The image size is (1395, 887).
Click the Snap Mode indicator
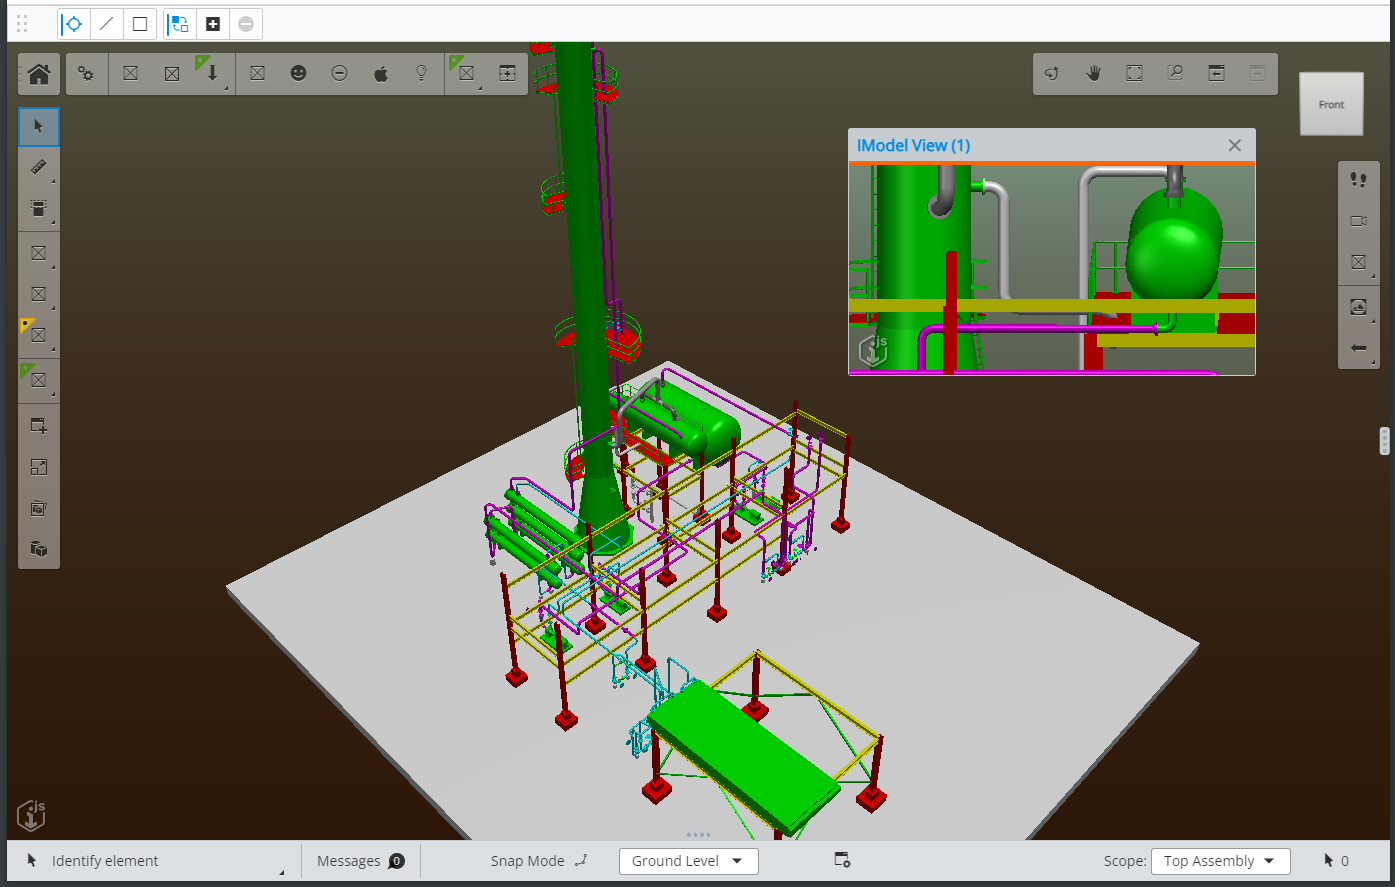[540, 861]
